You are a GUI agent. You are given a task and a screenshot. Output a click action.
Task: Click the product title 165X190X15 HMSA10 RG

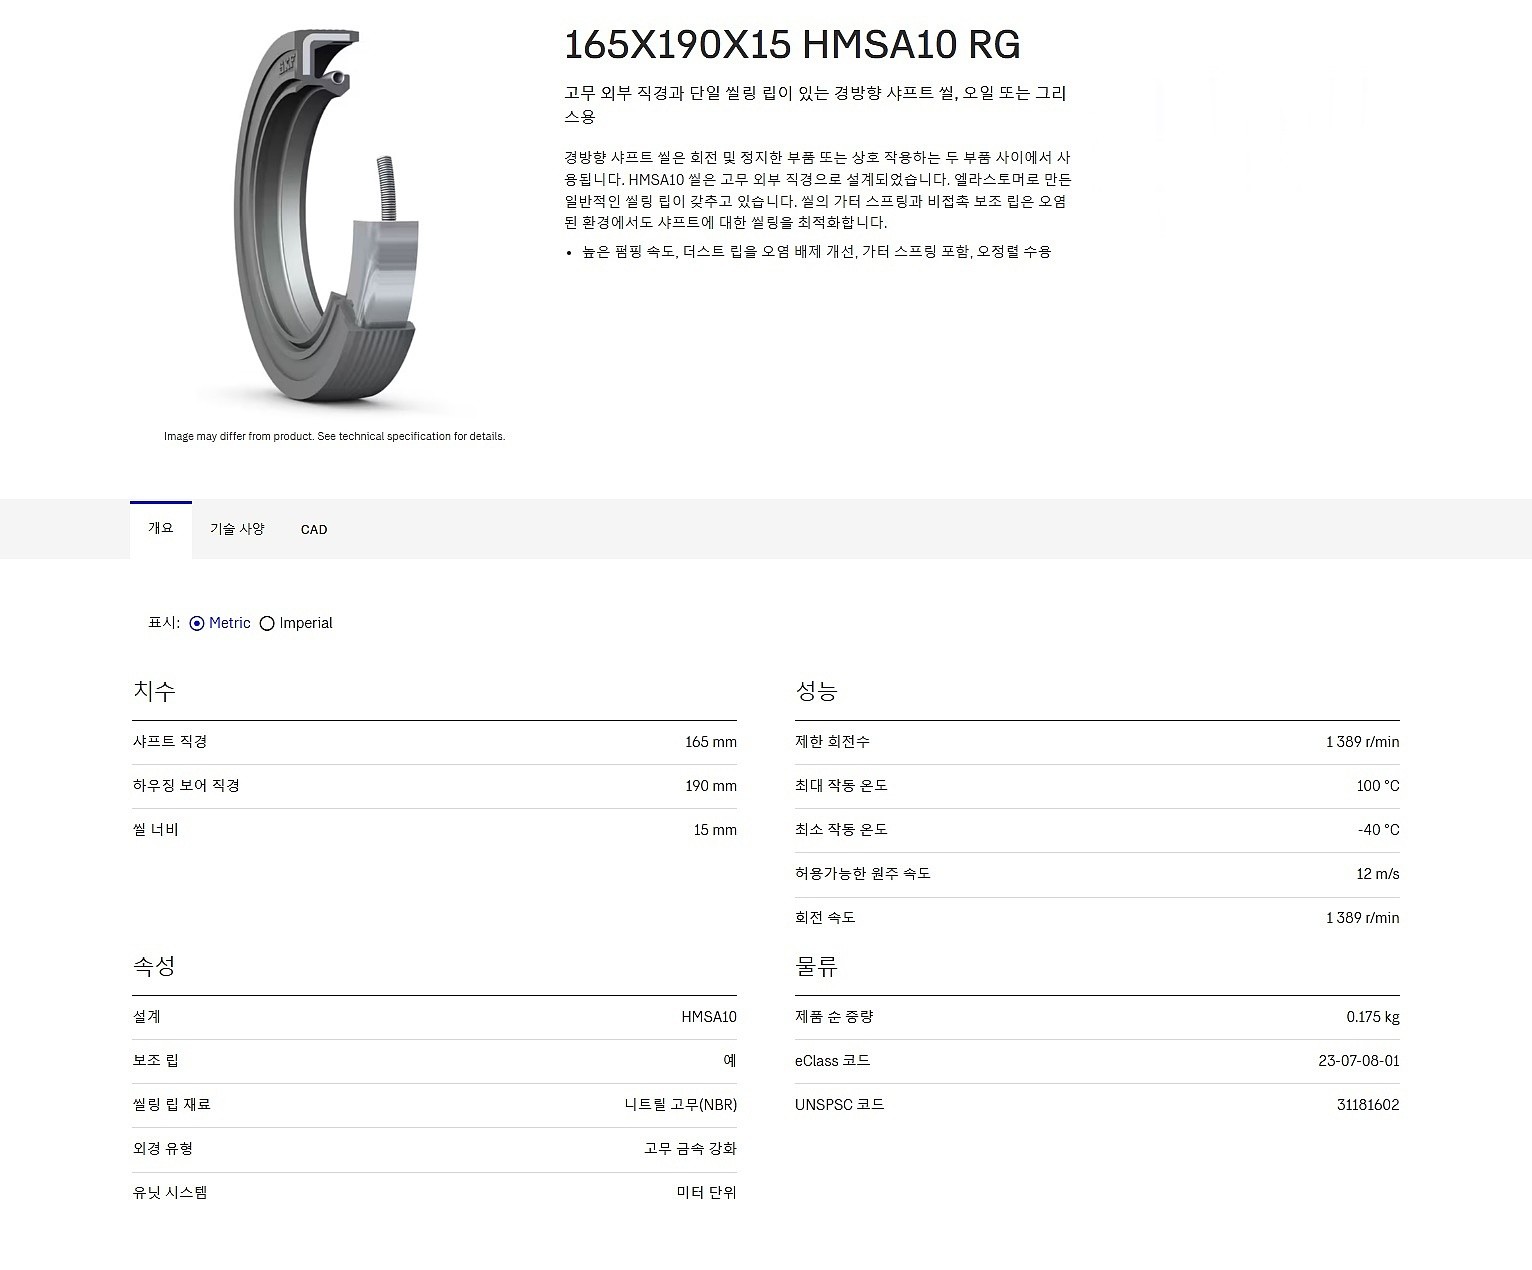(x=792, y=45)
